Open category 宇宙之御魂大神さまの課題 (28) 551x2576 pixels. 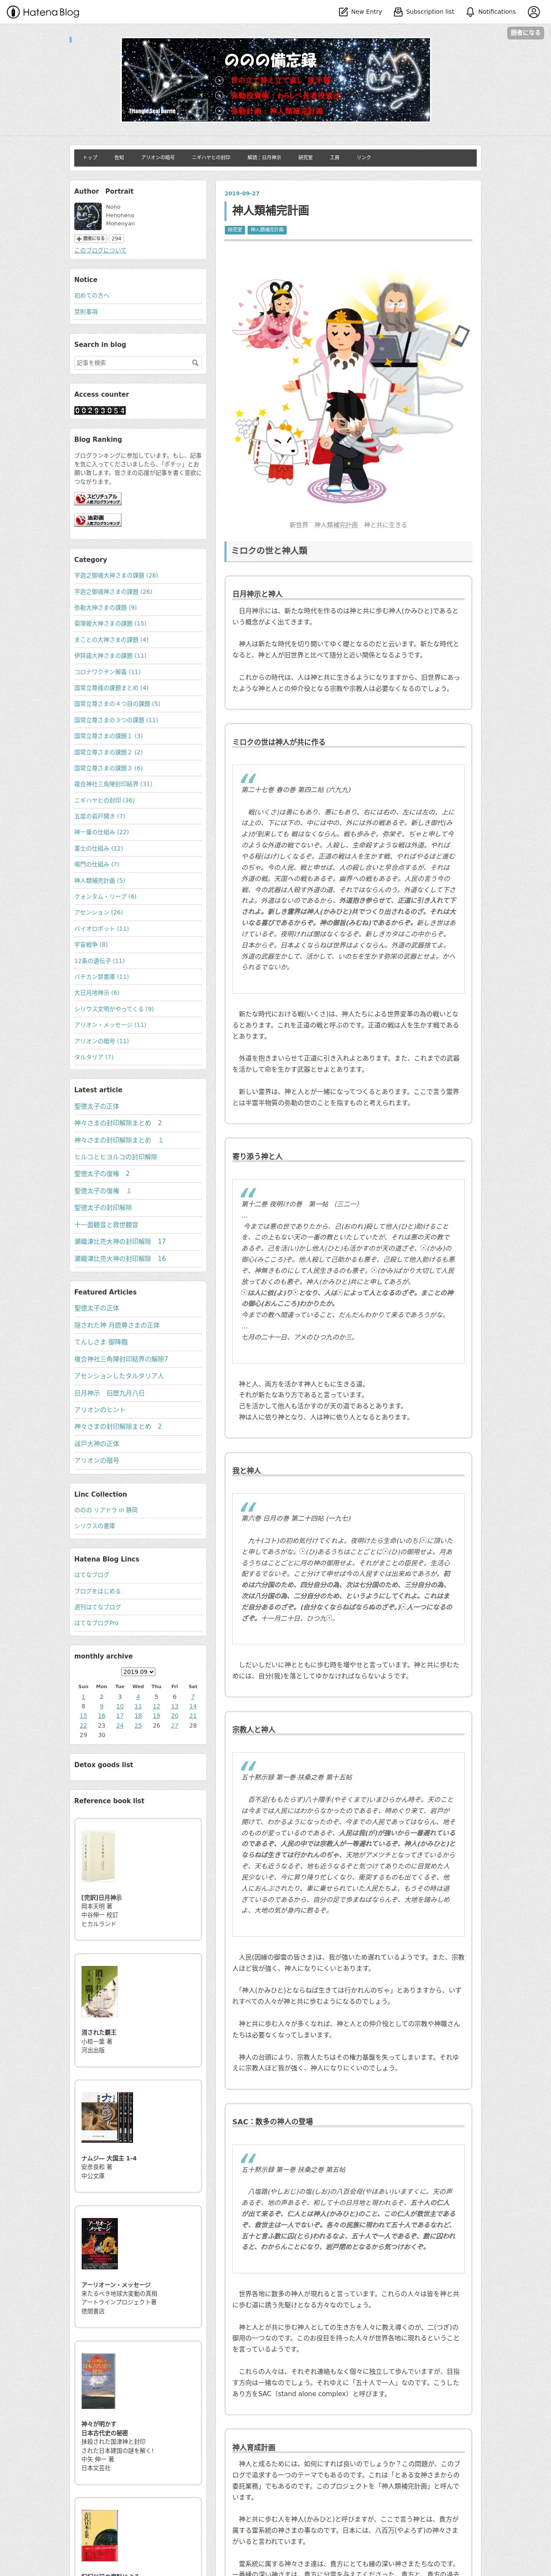[116, 576]
